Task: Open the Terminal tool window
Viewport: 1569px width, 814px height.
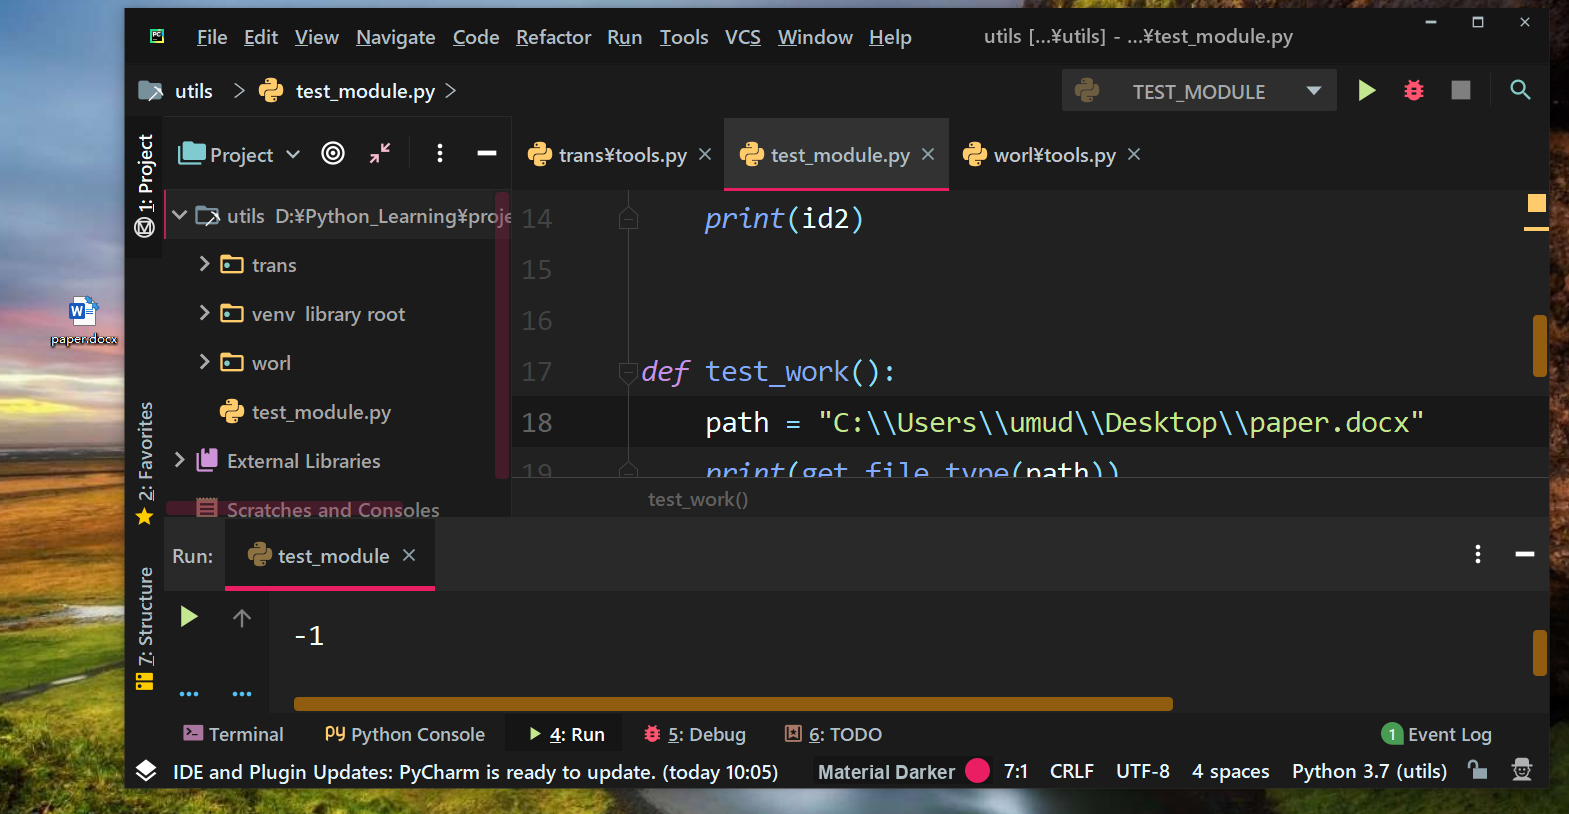Action: (234, 734)
